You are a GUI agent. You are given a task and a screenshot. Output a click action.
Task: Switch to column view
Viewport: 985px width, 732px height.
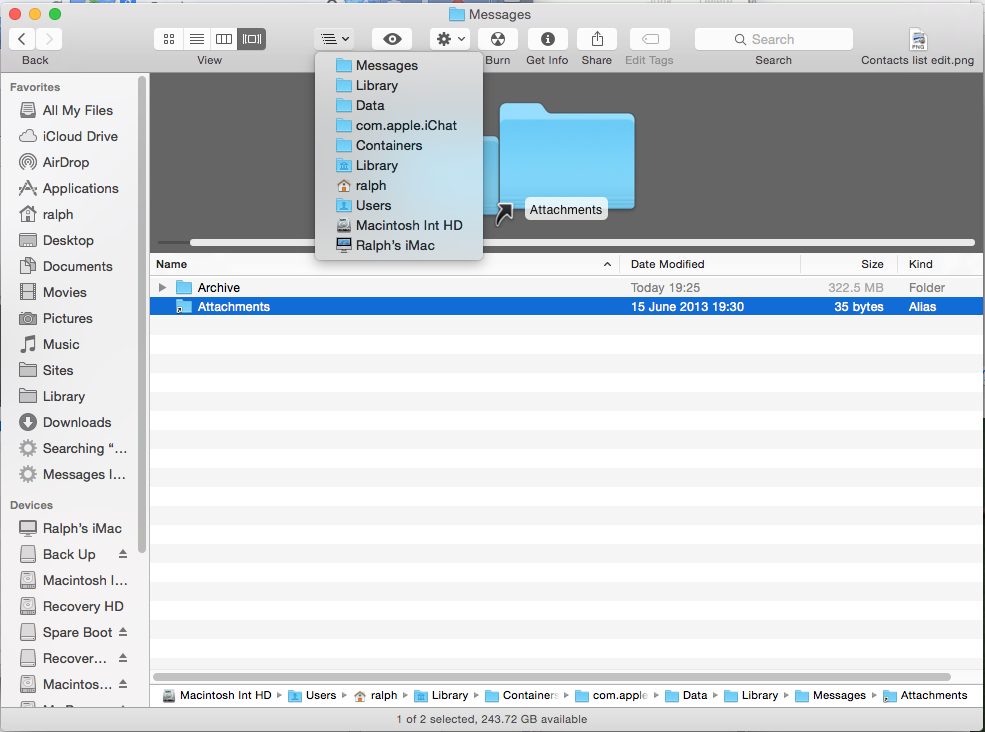(x=224, y=39)
